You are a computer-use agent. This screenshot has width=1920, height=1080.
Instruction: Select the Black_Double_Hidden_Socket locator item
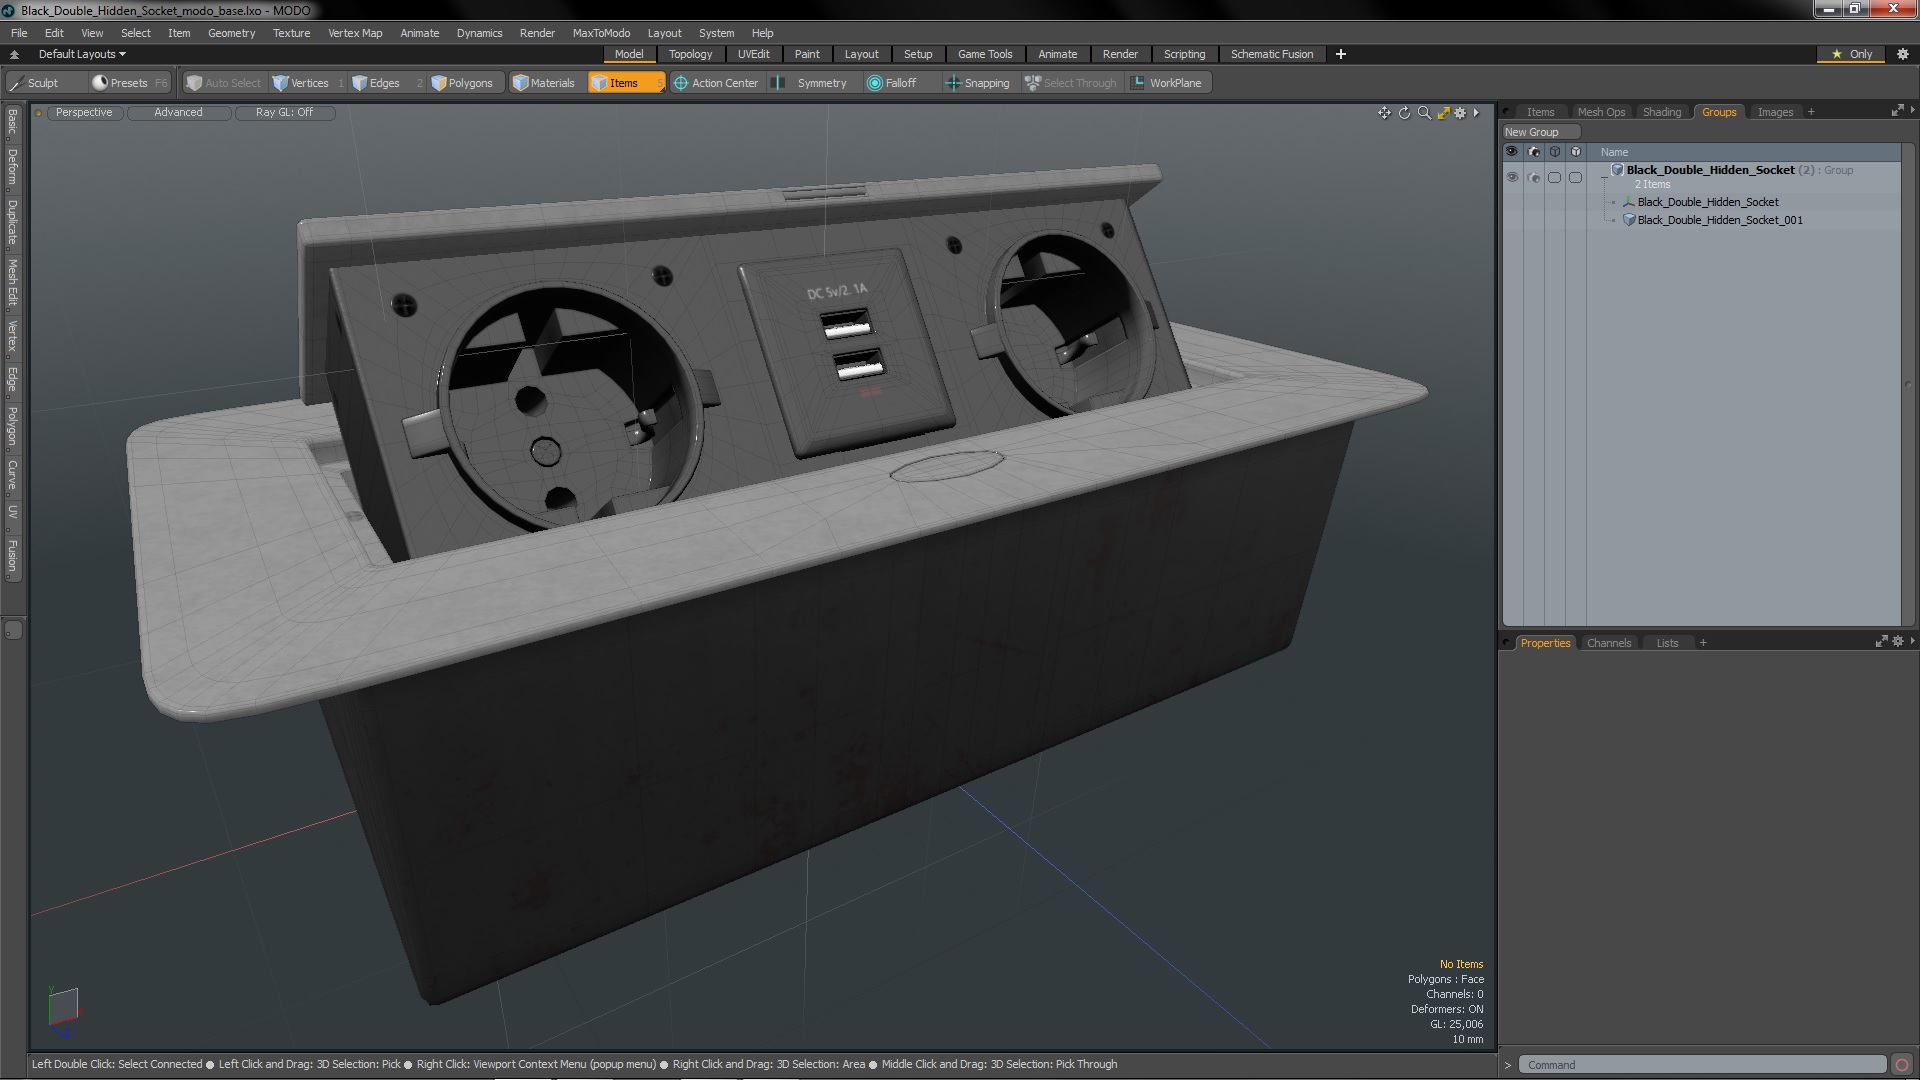point(1707,202)
